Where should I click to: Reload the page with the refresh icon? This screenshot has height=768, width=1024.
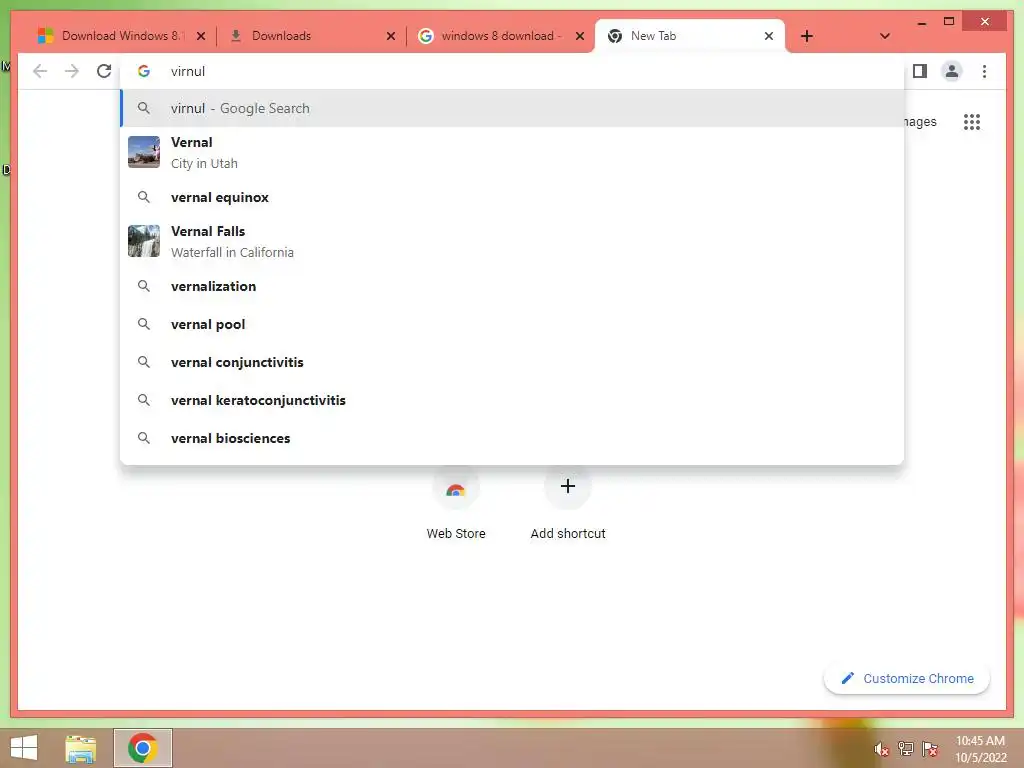[104, 71]
